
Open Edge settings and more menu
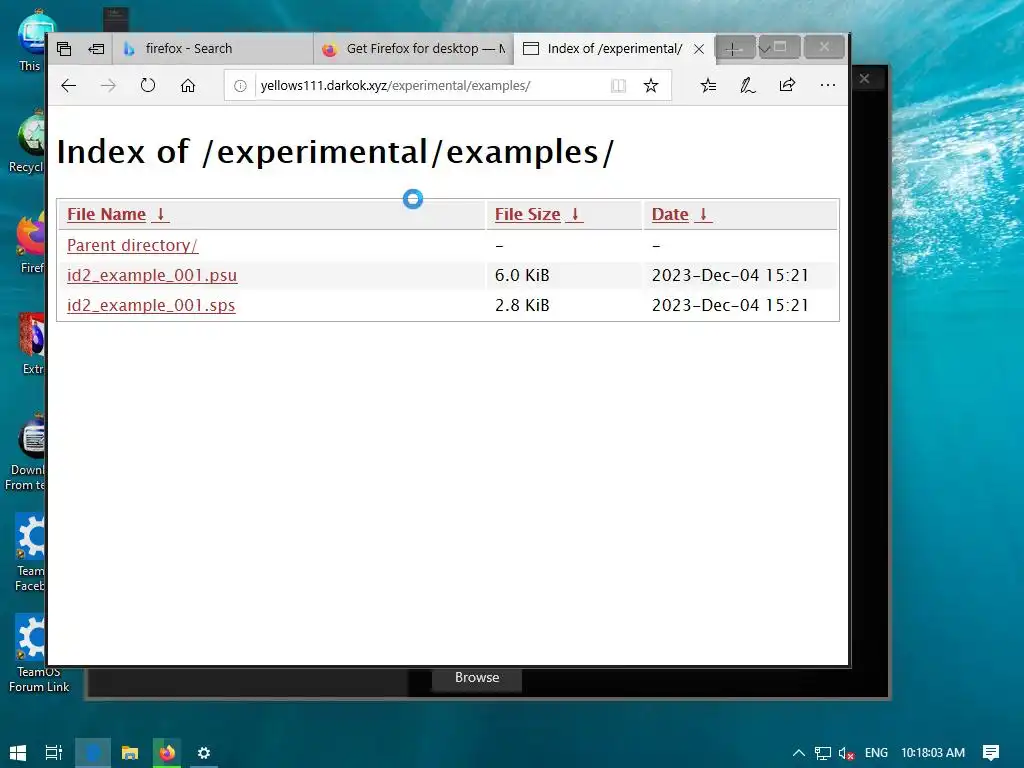(x=827, y=86)
